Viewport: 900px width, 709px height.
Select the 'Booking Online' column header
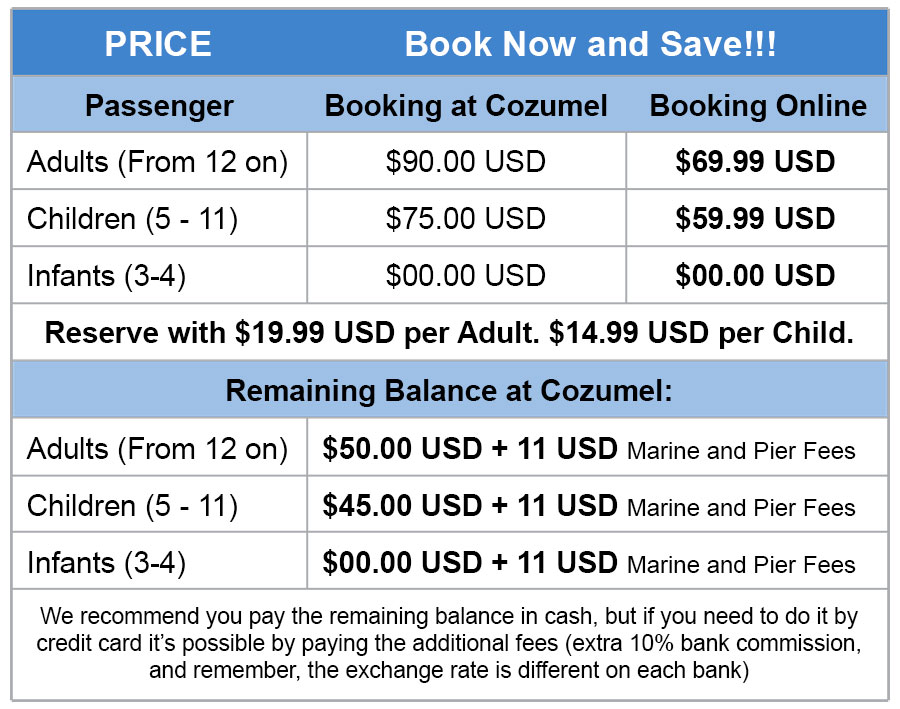click(x=758, y=106)
